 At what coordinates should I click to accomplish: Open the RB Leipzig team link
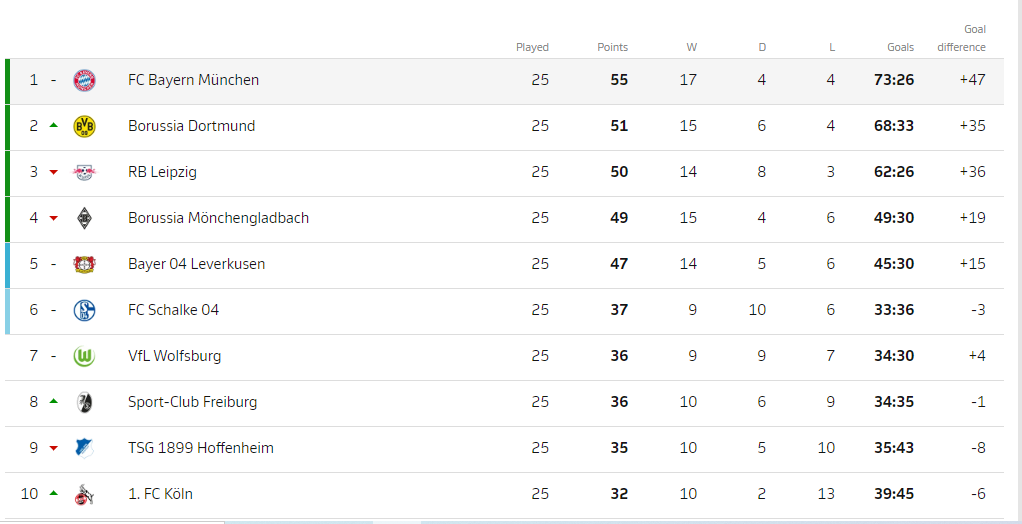pos(162,172)
